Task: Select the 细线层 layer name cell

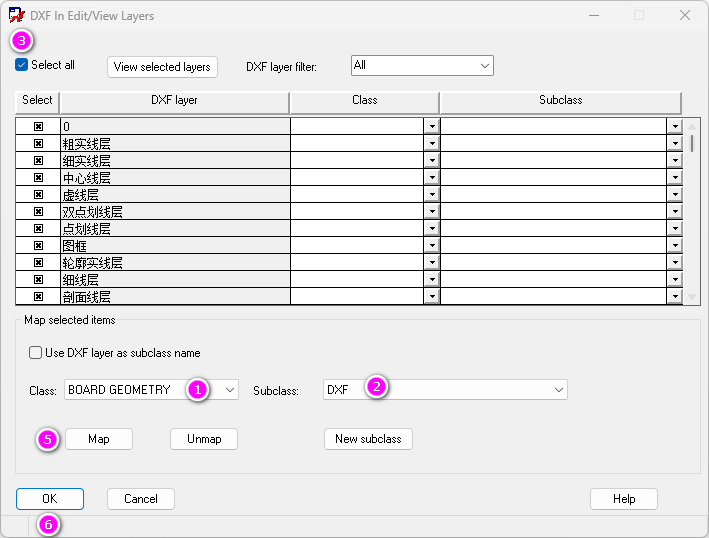Action: click(x=175, y=279)
